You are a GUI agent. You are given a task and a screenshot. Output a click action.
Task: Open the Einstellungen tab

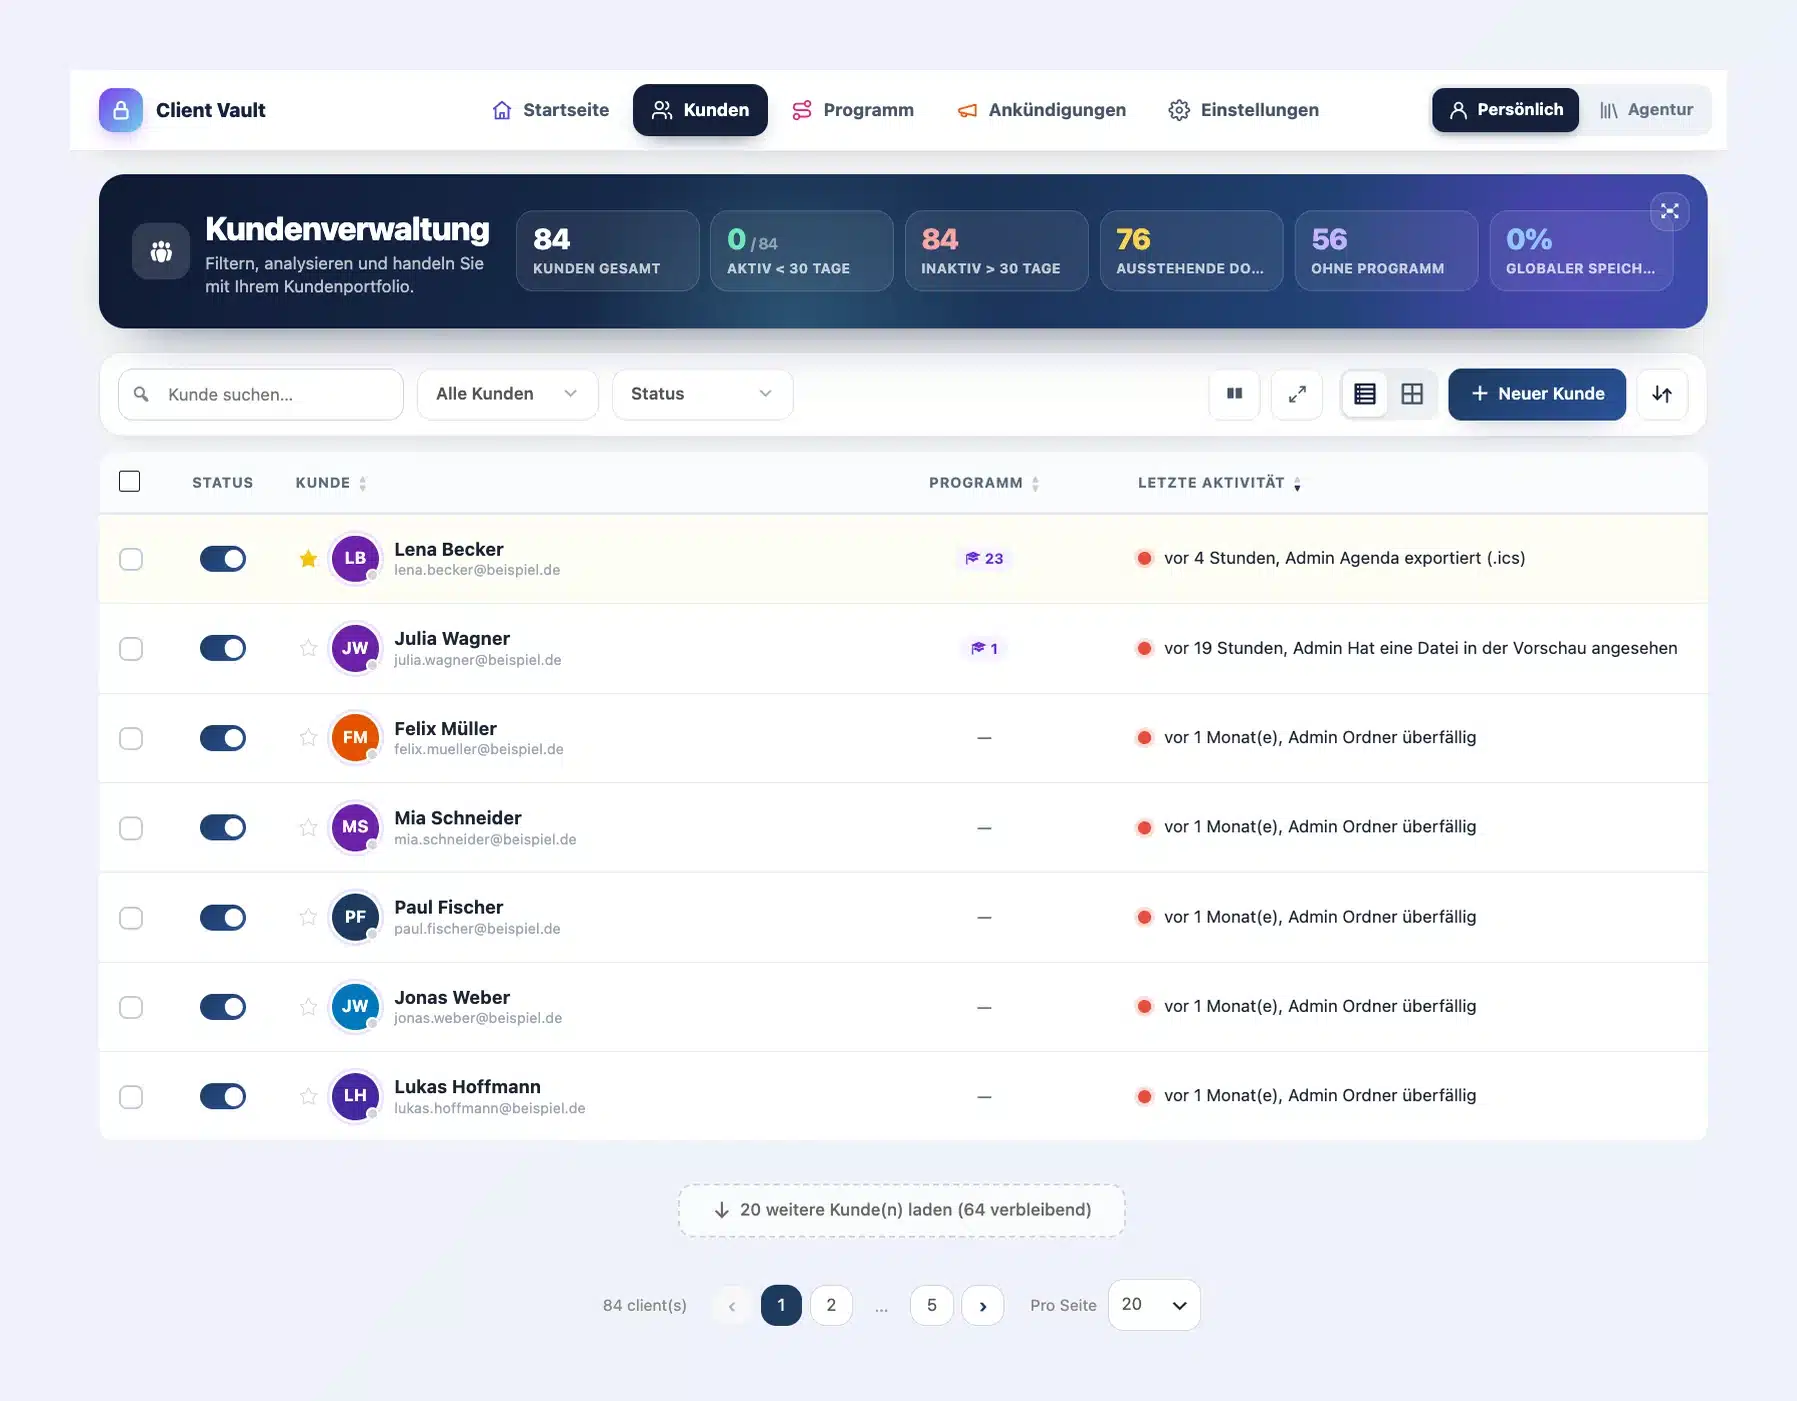coord(1243,110)
